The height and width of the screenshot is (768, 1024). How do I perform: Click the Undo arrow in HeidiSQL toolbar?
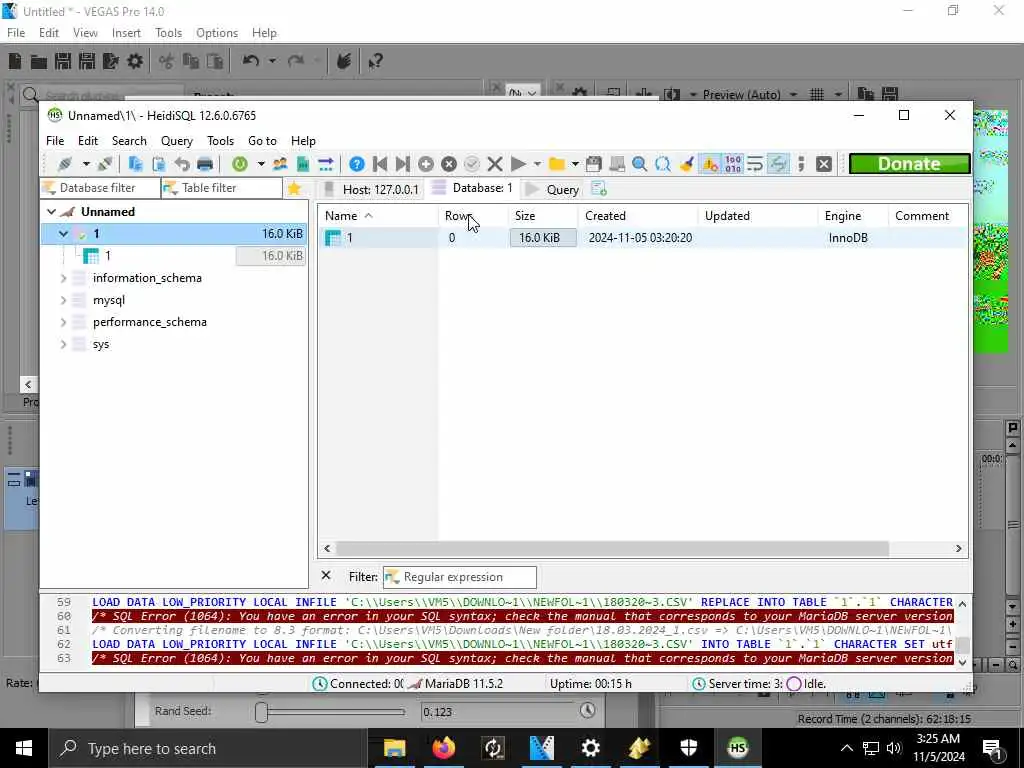(x=182, y=164)
